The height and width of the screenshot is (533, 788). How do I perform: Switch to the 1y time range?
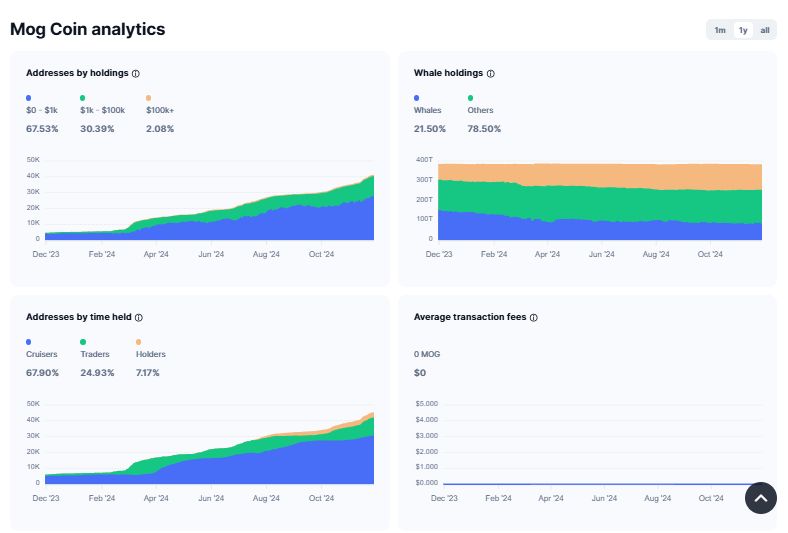click(743, 30)
